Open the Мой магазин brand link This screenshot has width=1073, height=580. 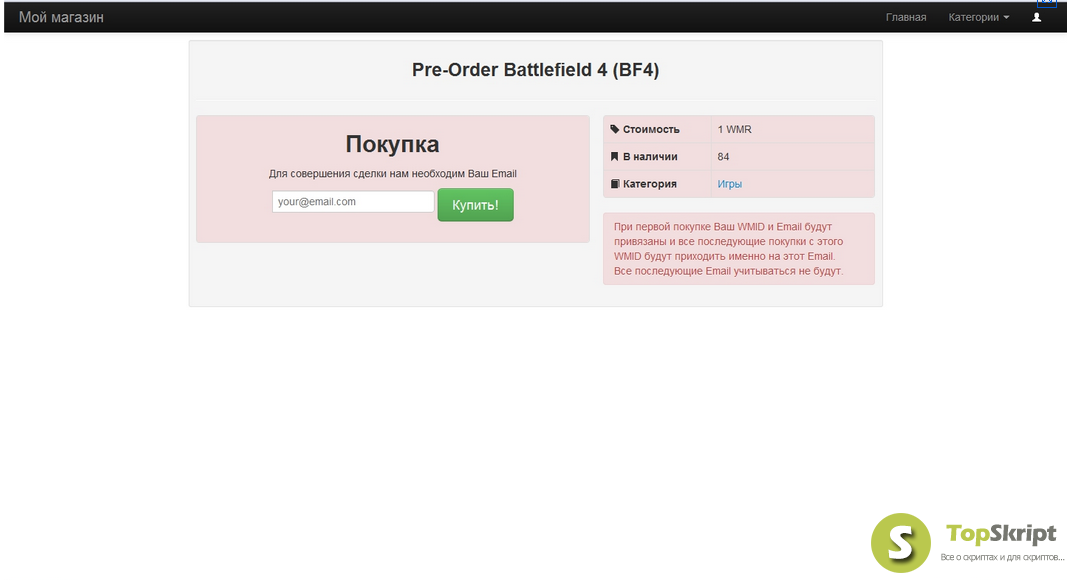61,17
